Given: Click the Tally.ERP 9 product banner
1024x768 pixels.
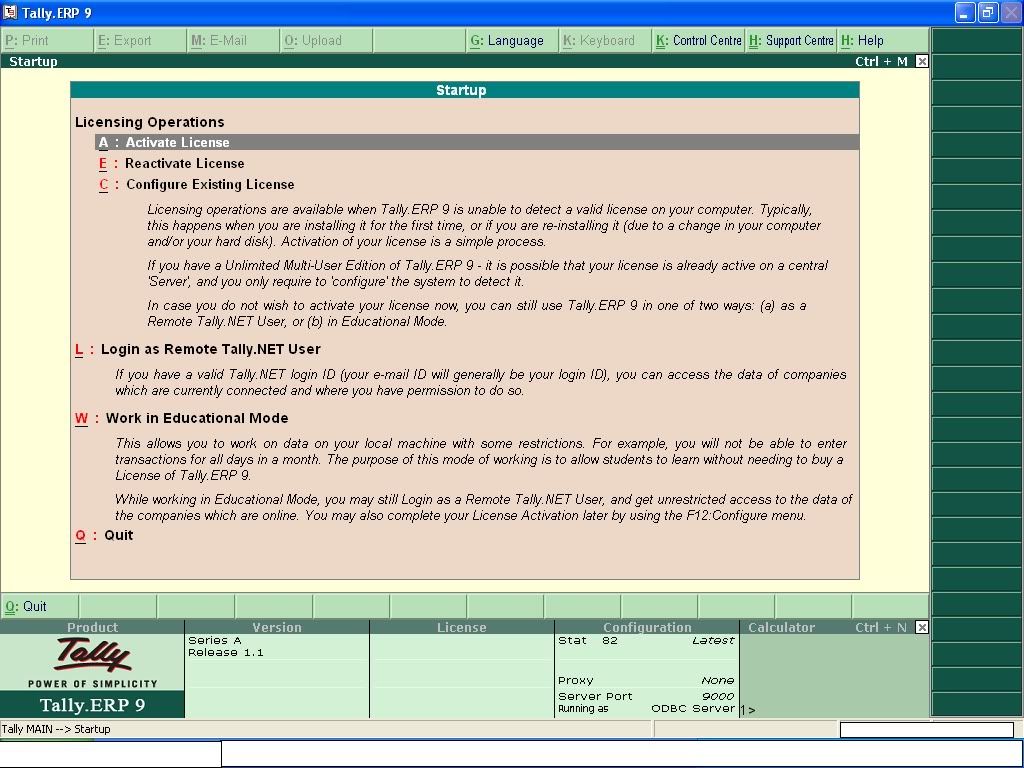Looking at the screenshot, I should [x=92, y=705].
